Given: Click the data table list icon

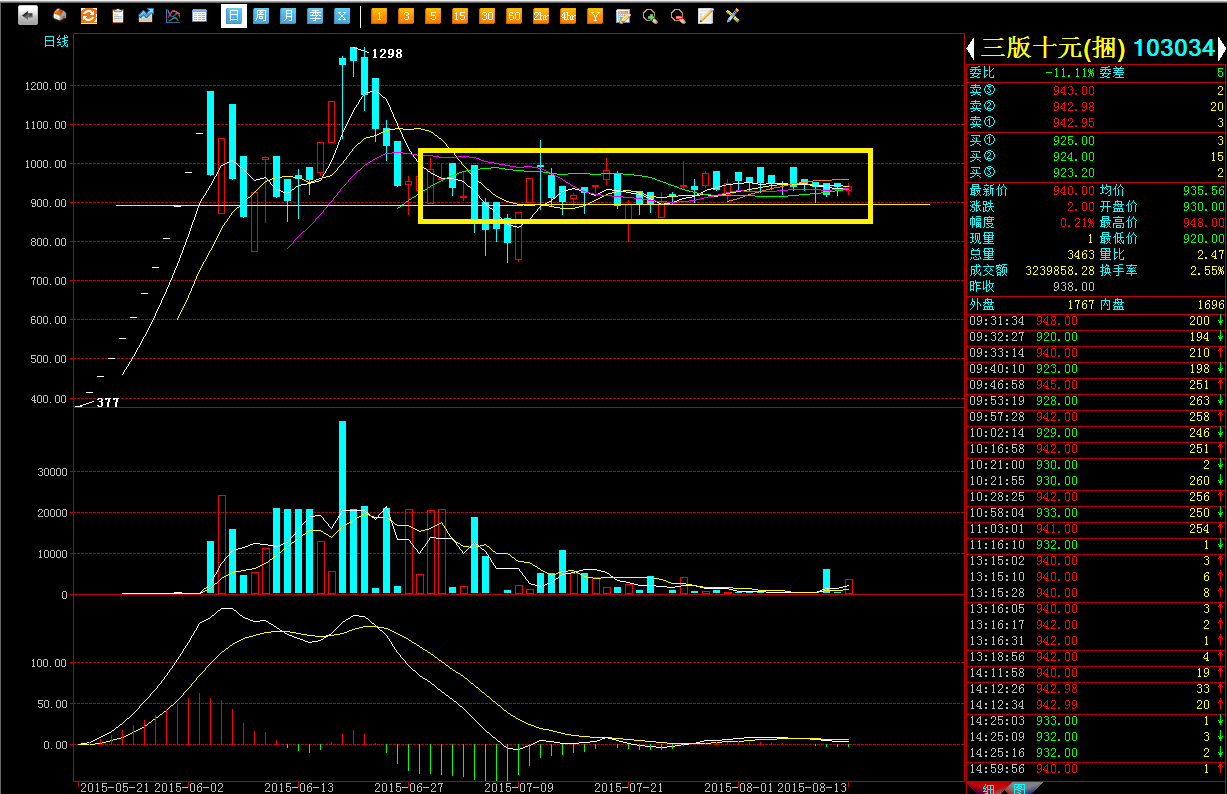Looking at the screenshot, I should coord(200,16).
